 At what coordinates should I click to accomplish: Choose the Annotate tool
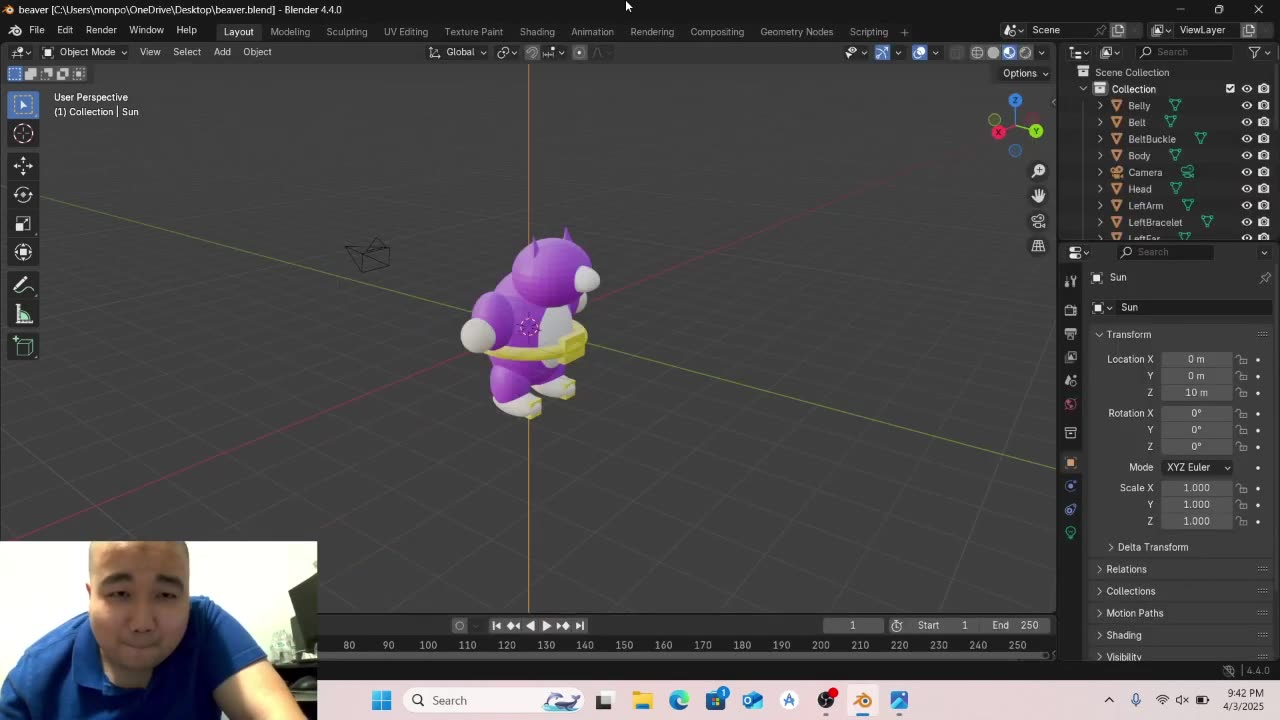[24, 286]
